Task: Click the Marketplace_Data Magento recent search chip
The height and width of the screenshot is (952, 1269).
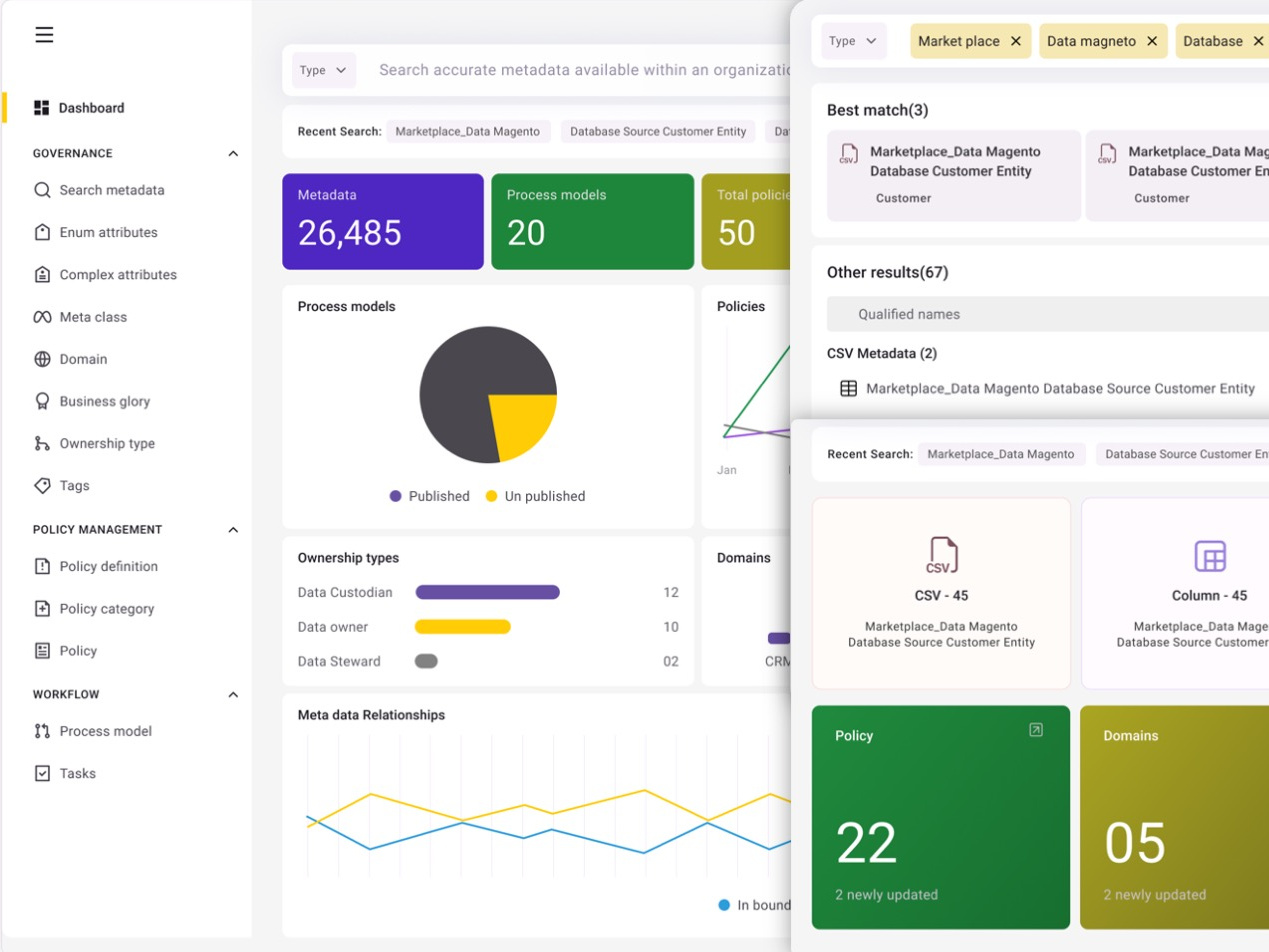Action: 1002,454
